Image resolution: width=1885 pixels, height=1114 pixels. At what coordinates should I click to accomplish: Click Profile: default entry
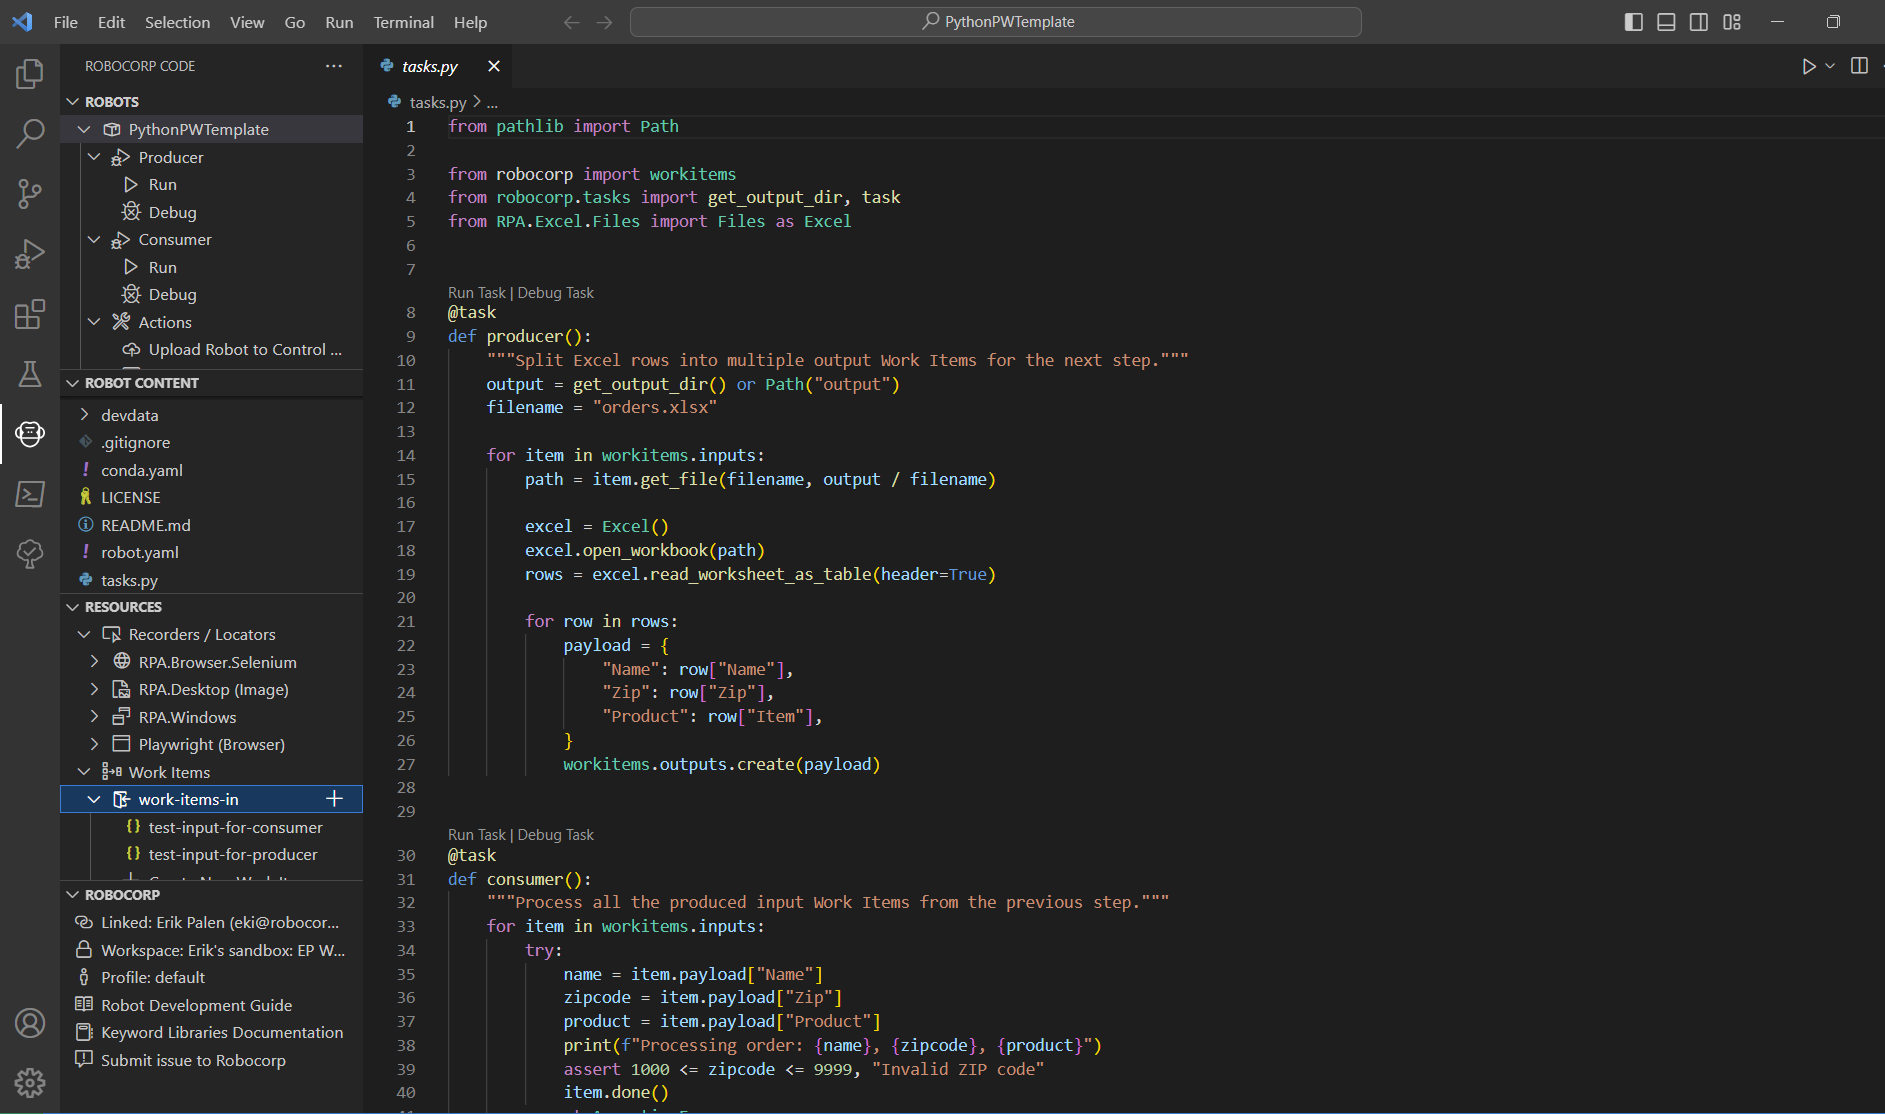click(x=153, y=978)
